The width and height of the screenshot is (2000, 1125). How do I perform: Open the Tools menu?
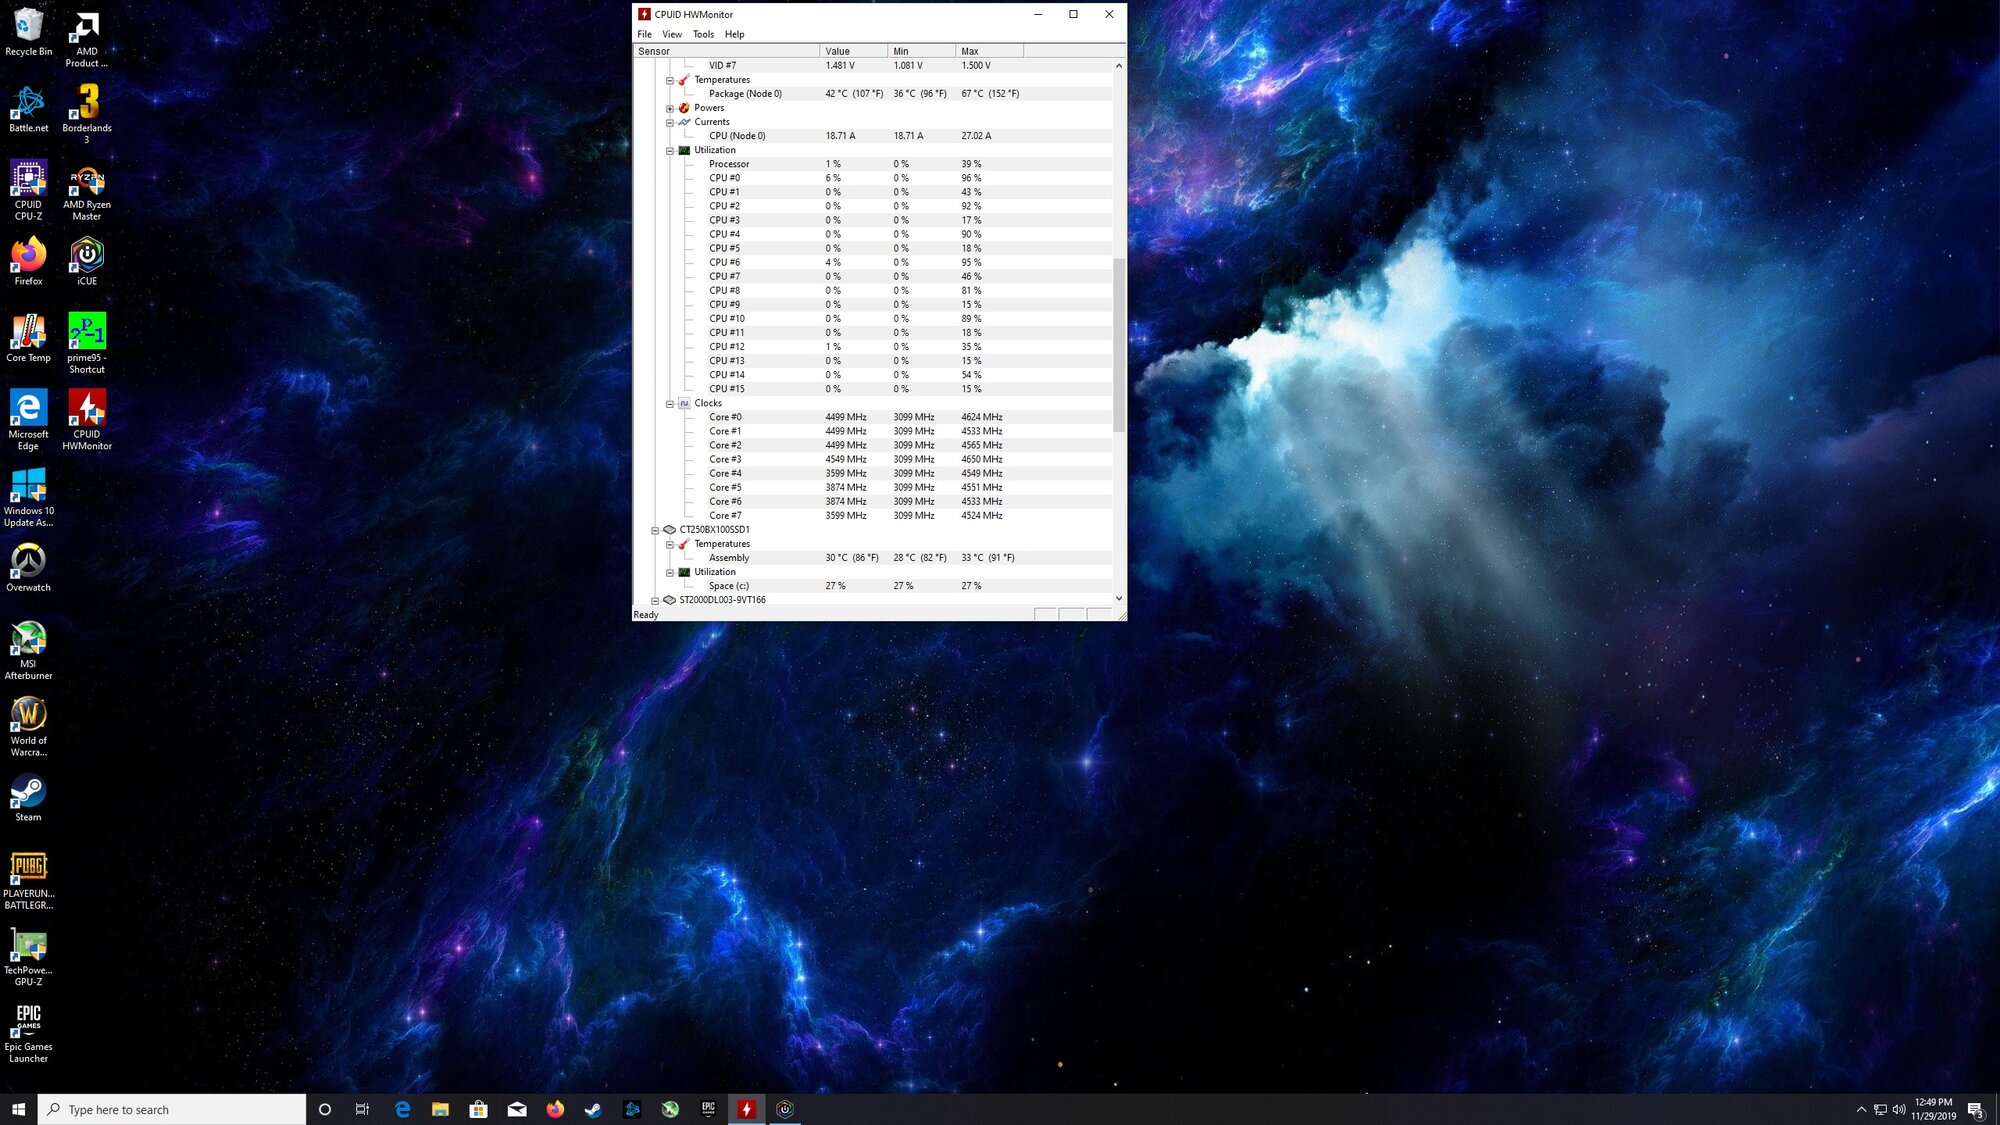pos(703,34)
